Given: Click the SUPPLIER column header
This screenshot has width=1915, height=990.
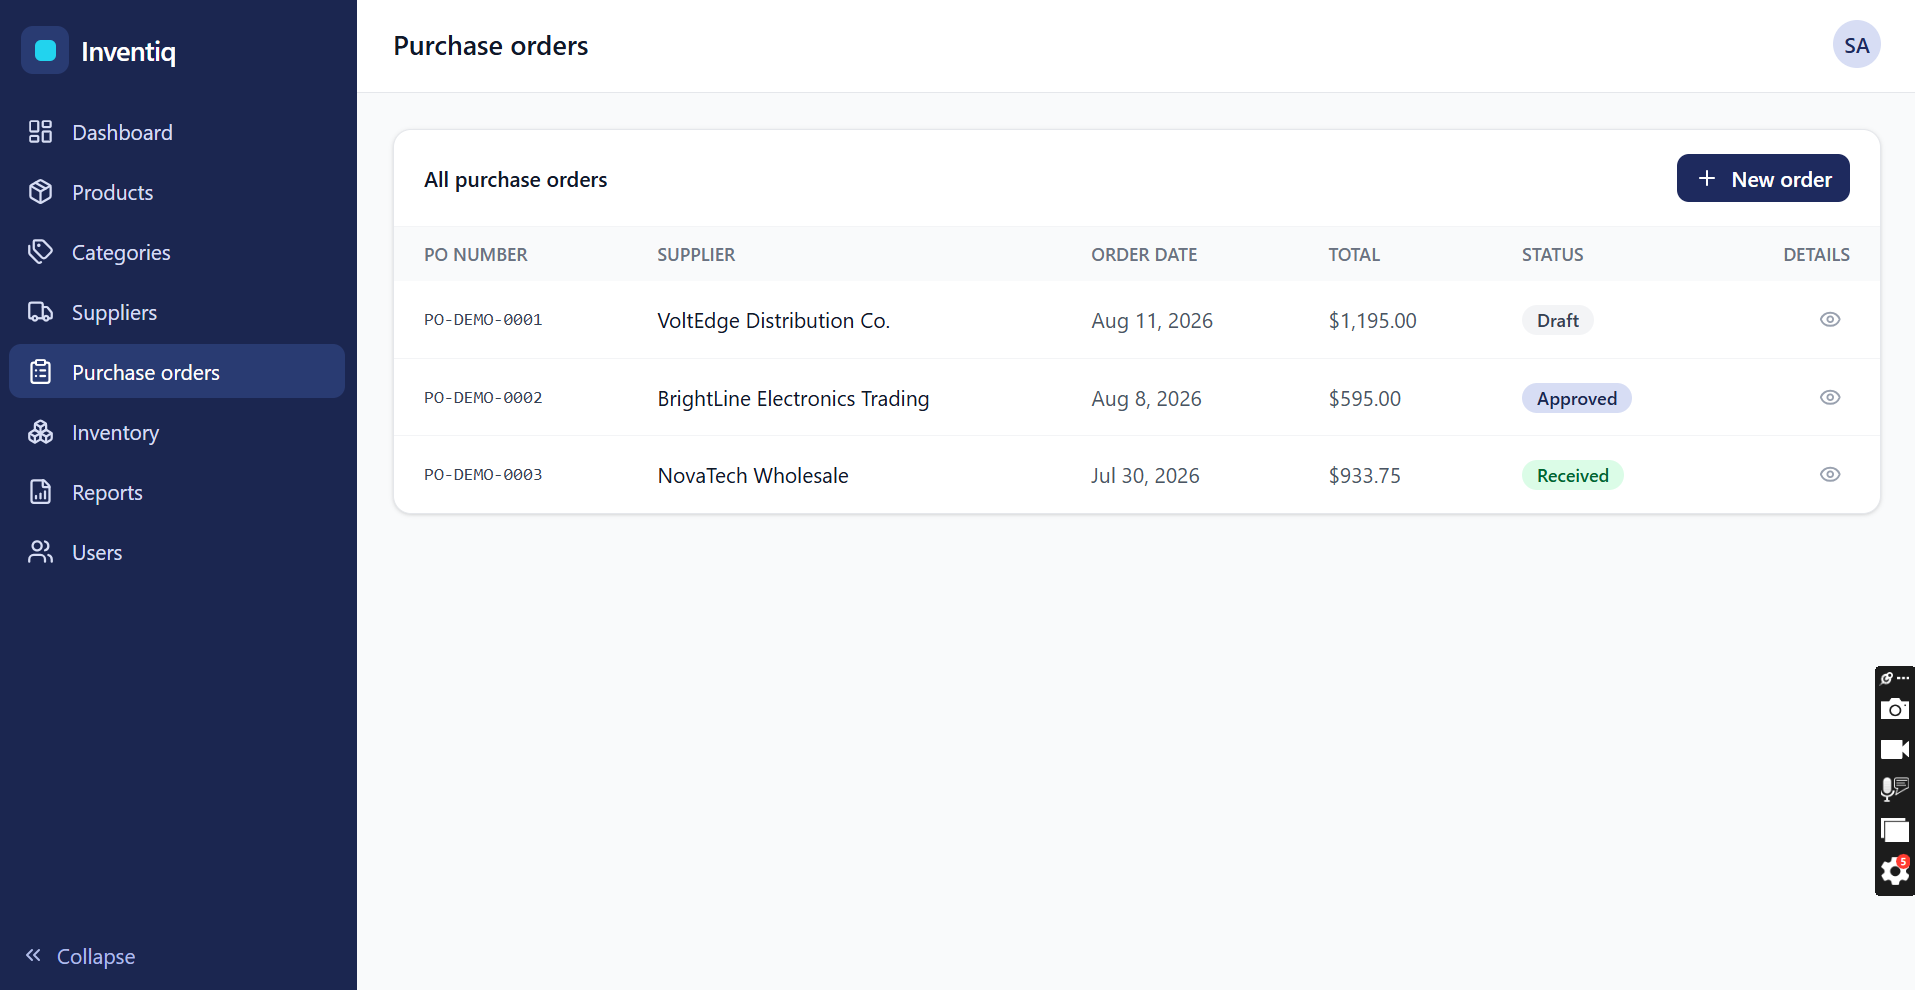Looking at the screenshot, I should click(696, 254).
